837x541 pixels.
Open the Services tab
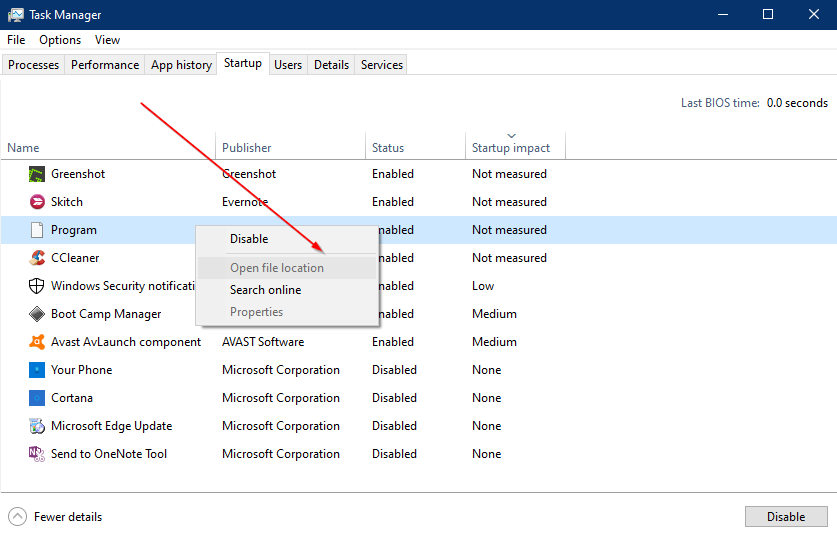(381, 65)
